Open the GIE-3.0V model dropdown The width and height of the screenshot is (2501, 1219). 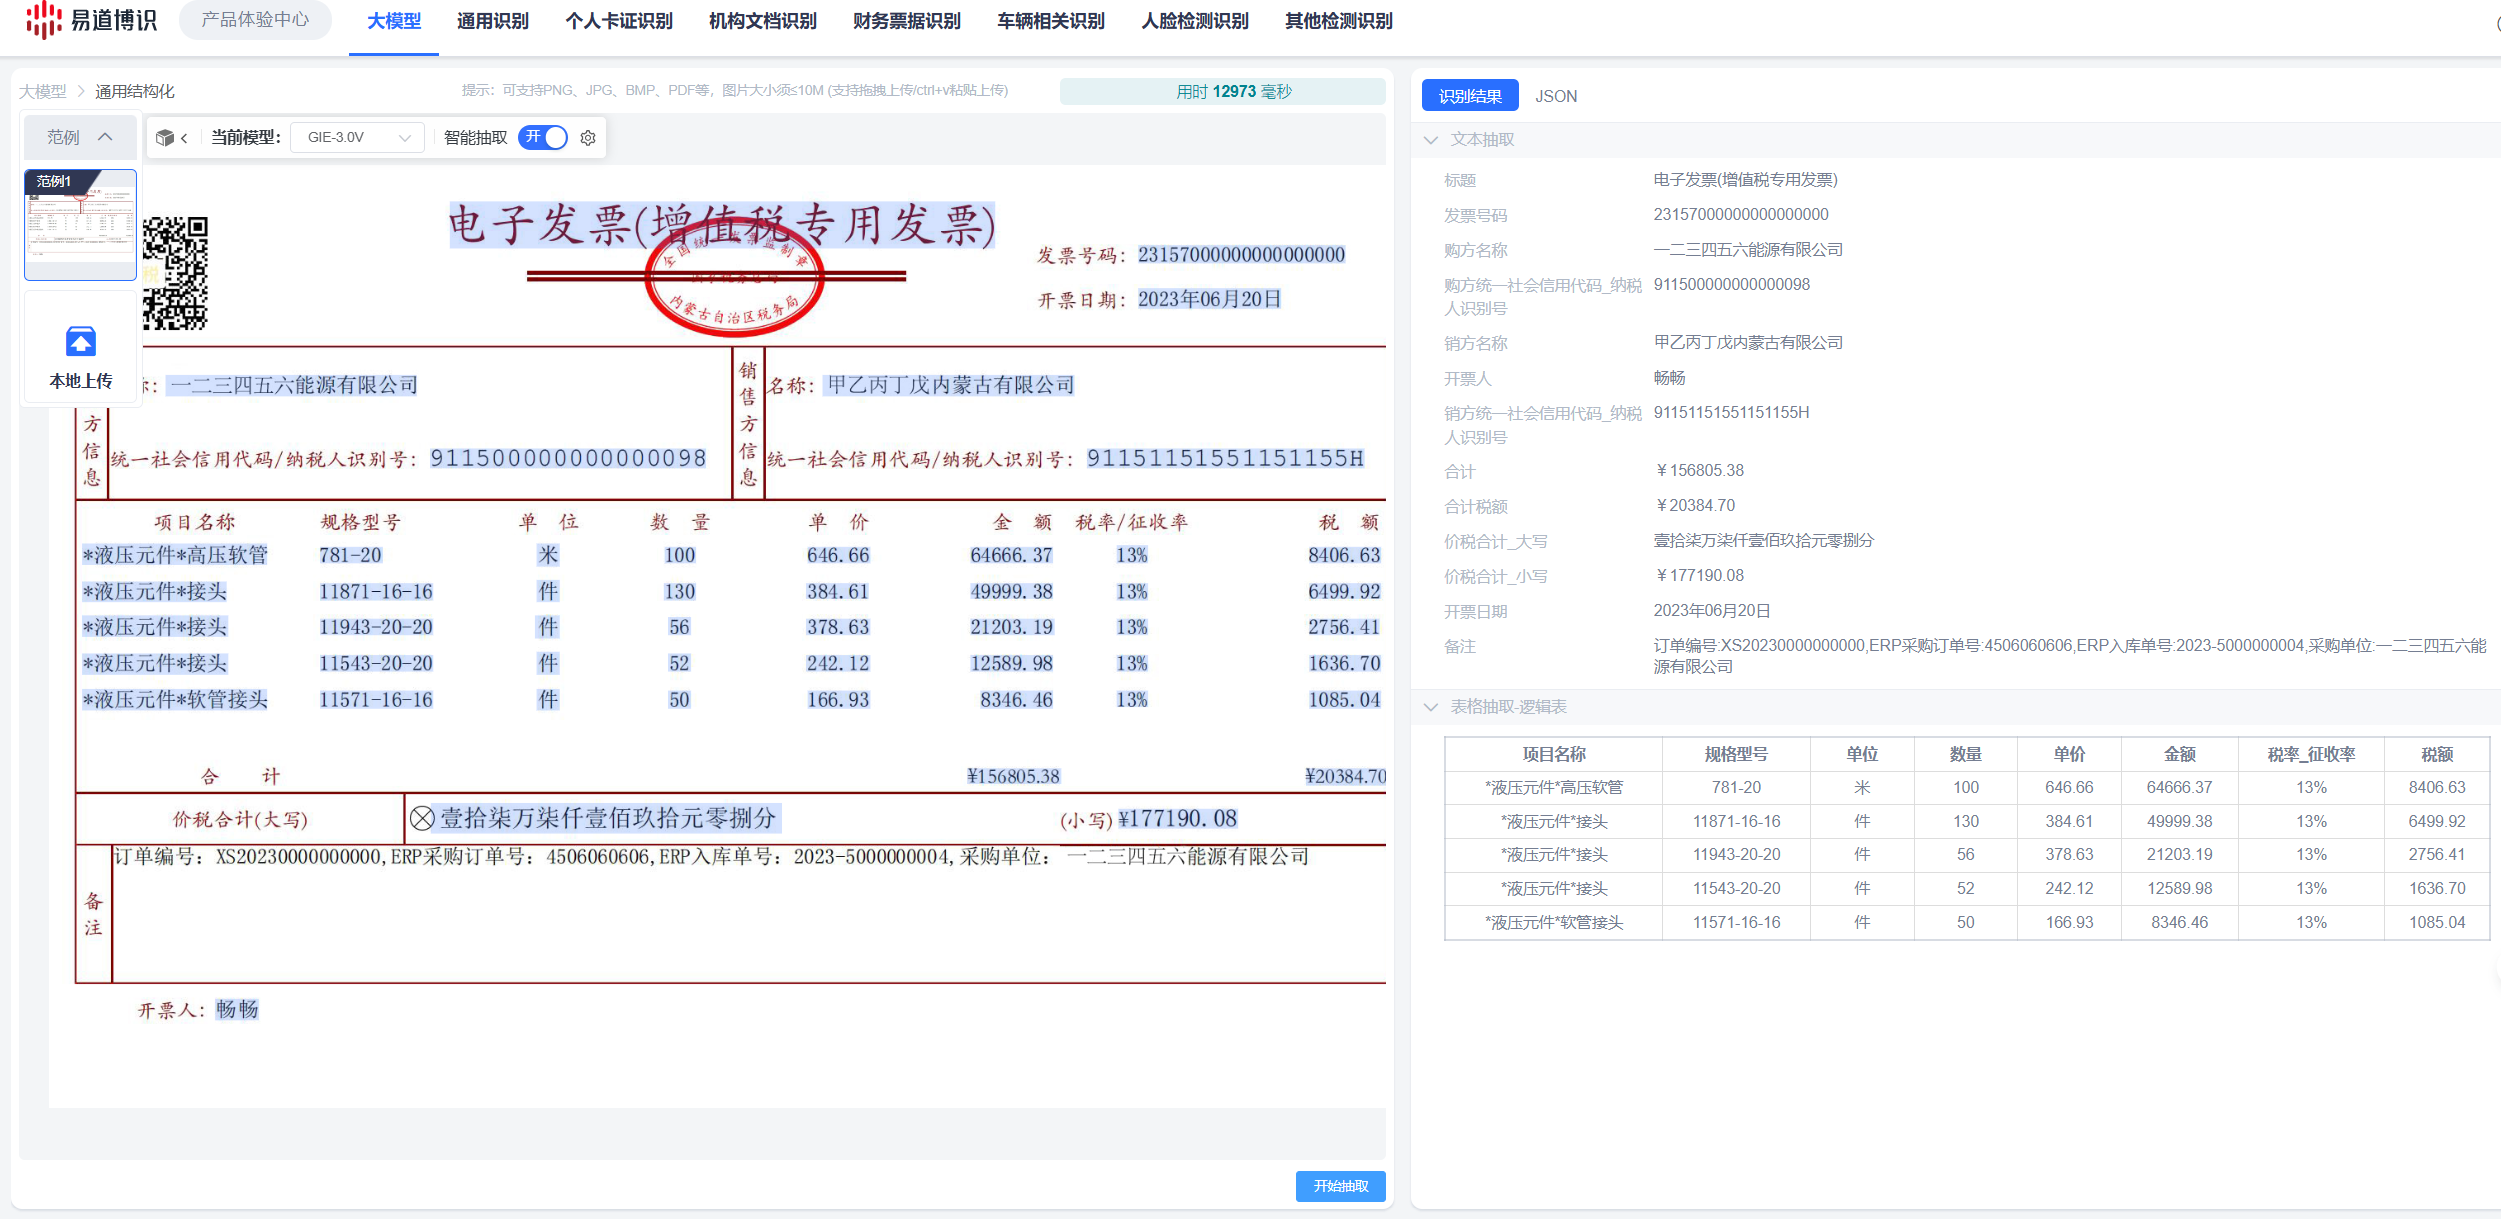(357, 138)
